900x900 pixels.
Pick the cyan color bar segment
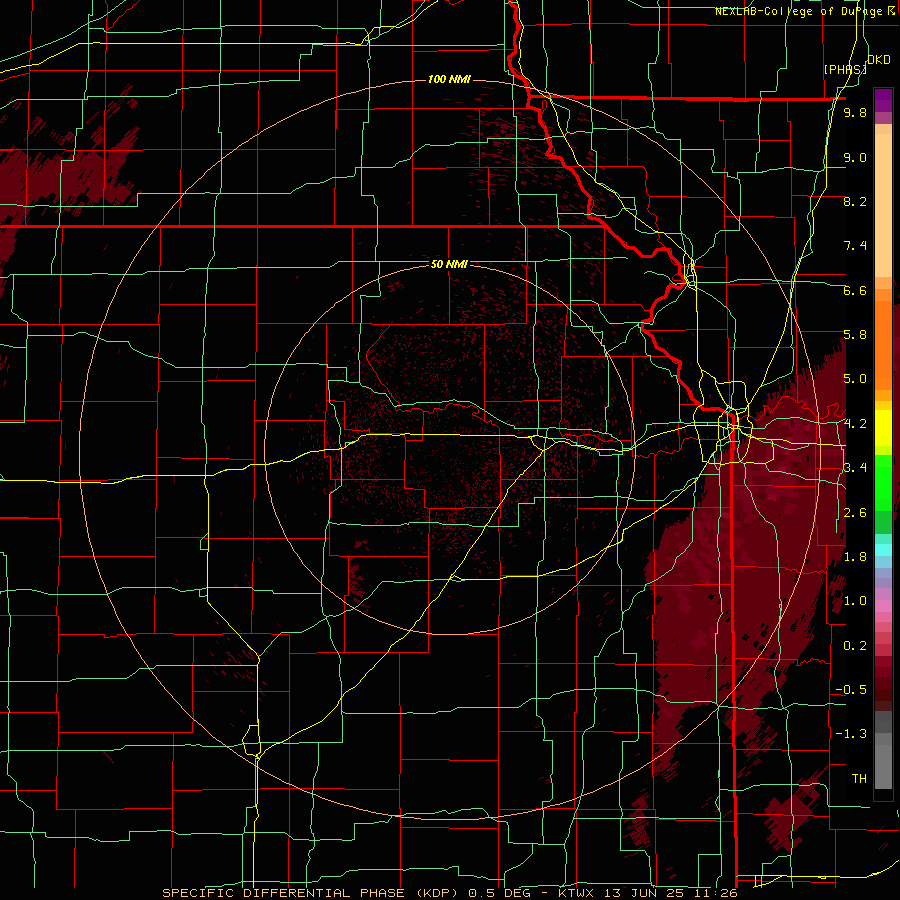click(883, 549)
